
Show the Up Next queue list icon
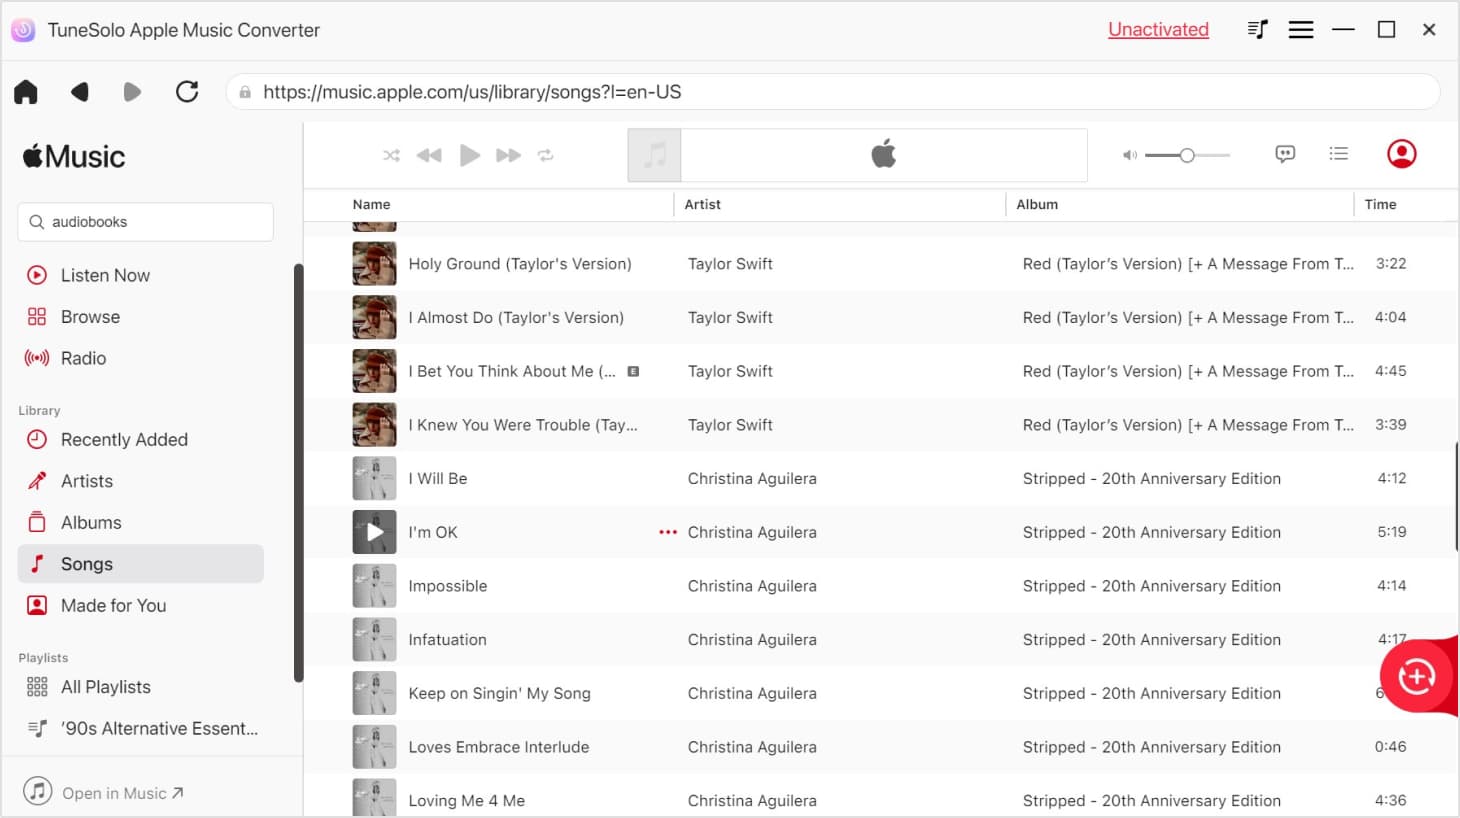[x=1338, y=154]
